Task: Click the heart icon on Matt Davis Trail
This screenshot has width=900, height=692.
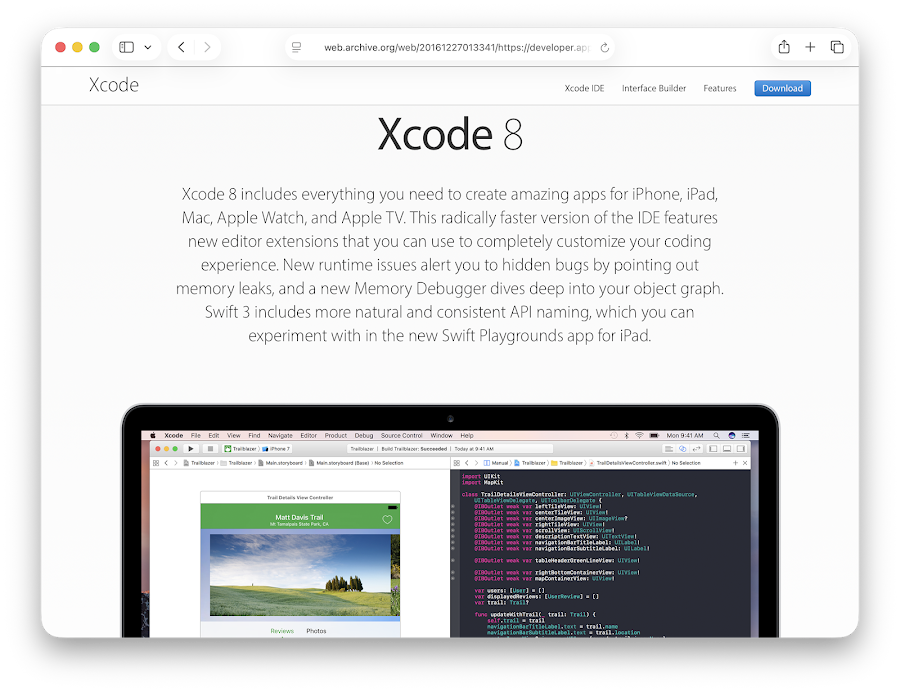Action: click(387, 519)
